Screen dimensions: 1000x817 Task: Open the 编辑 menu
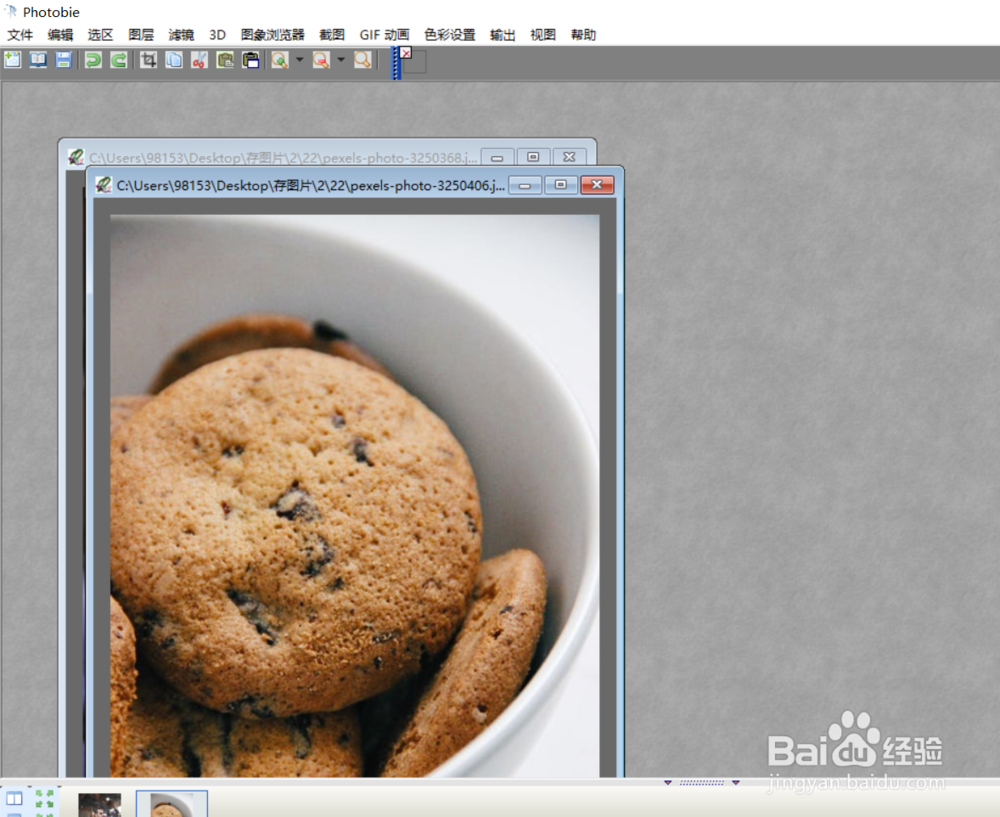coord(60,34)
